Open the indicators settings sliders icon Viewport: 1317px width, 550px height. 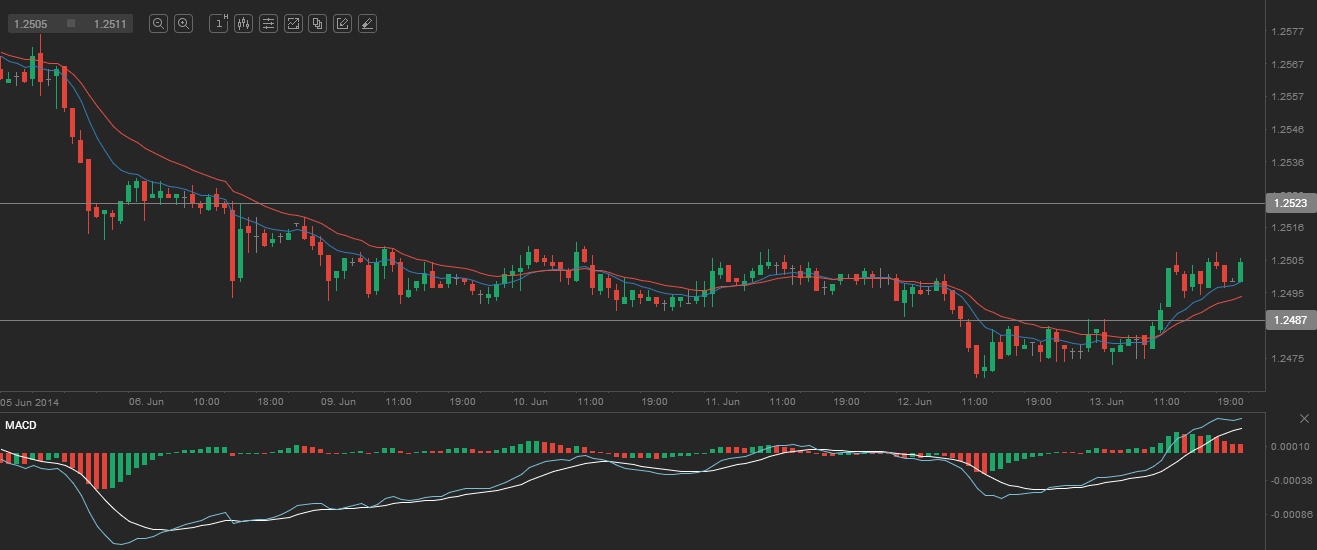268,23
